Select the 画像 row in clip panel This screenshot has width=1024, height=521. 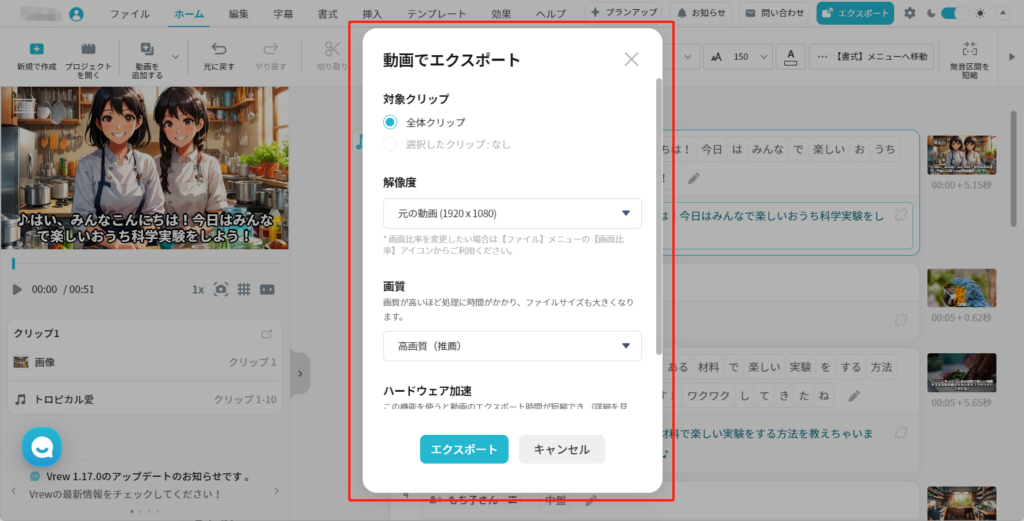[145, 362]
